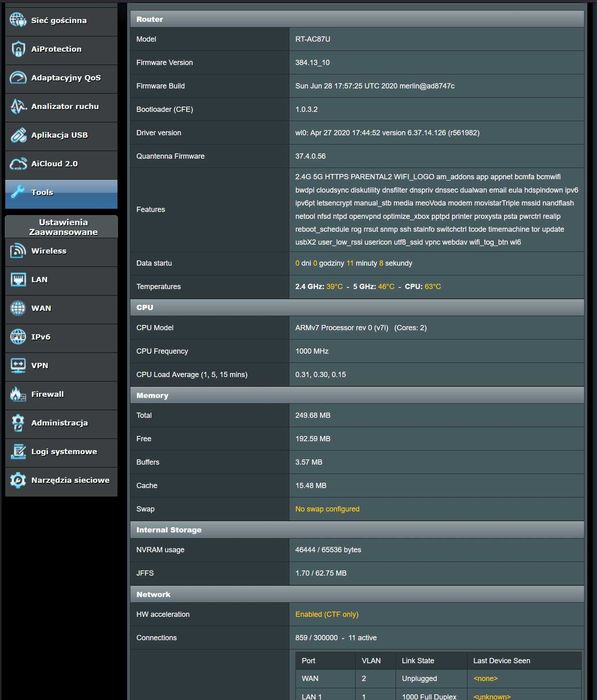
Task: Click the RT-AC87U model value
Action: tap(313, 39)
